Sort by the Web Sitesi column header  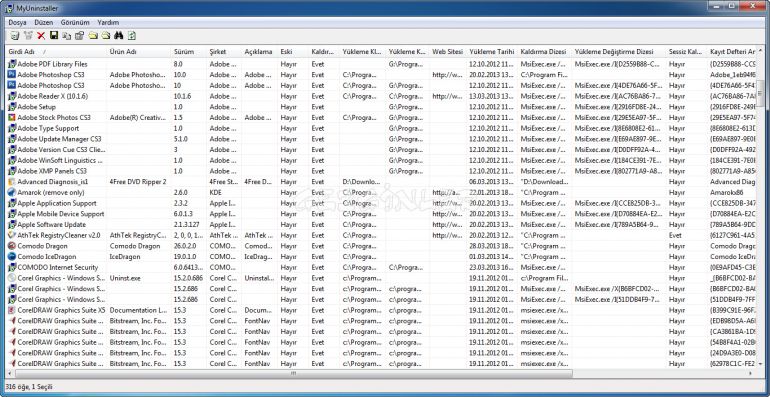[448, 52]
